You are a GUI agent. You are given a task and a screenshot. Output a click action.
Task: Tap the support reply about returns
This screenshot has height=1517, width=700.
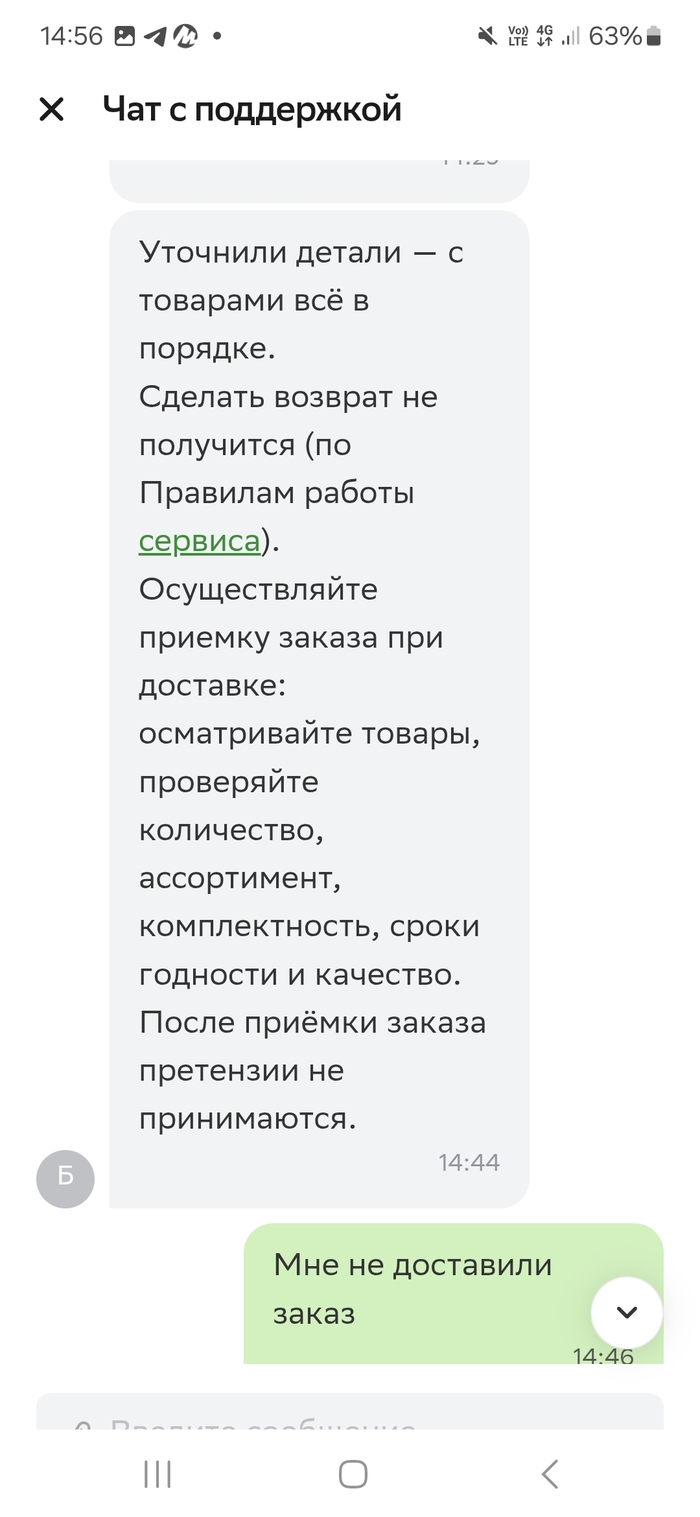318,685
